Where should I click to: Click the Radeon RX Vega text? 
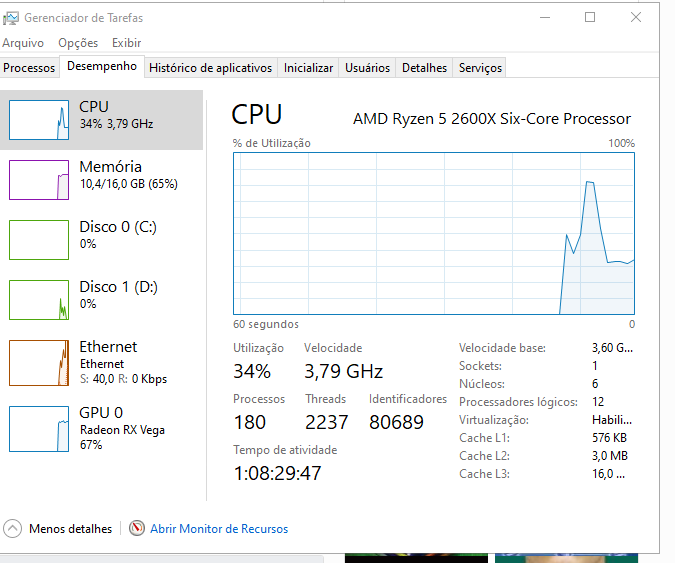click(122, 430)
